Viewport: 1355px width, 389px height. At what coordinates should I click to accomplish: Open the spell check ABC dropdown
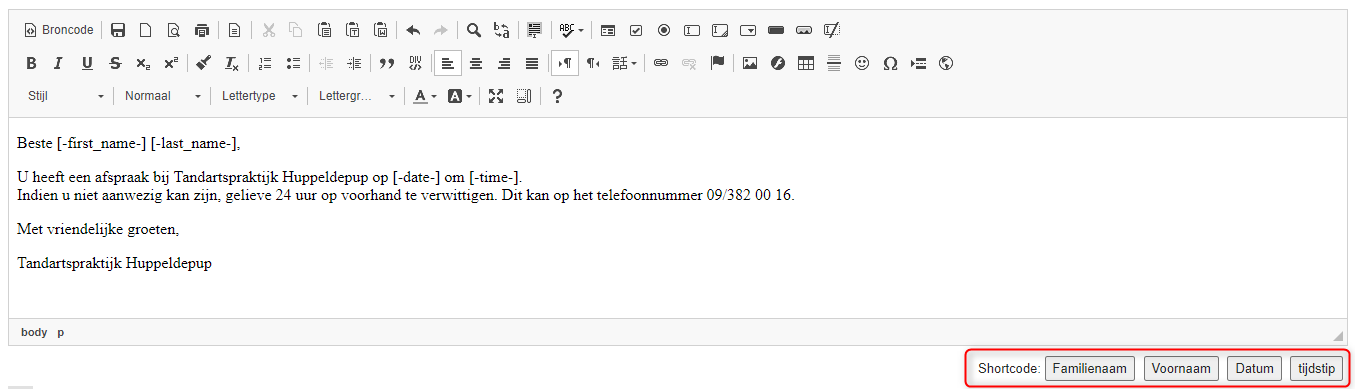(x=571, y=30)
